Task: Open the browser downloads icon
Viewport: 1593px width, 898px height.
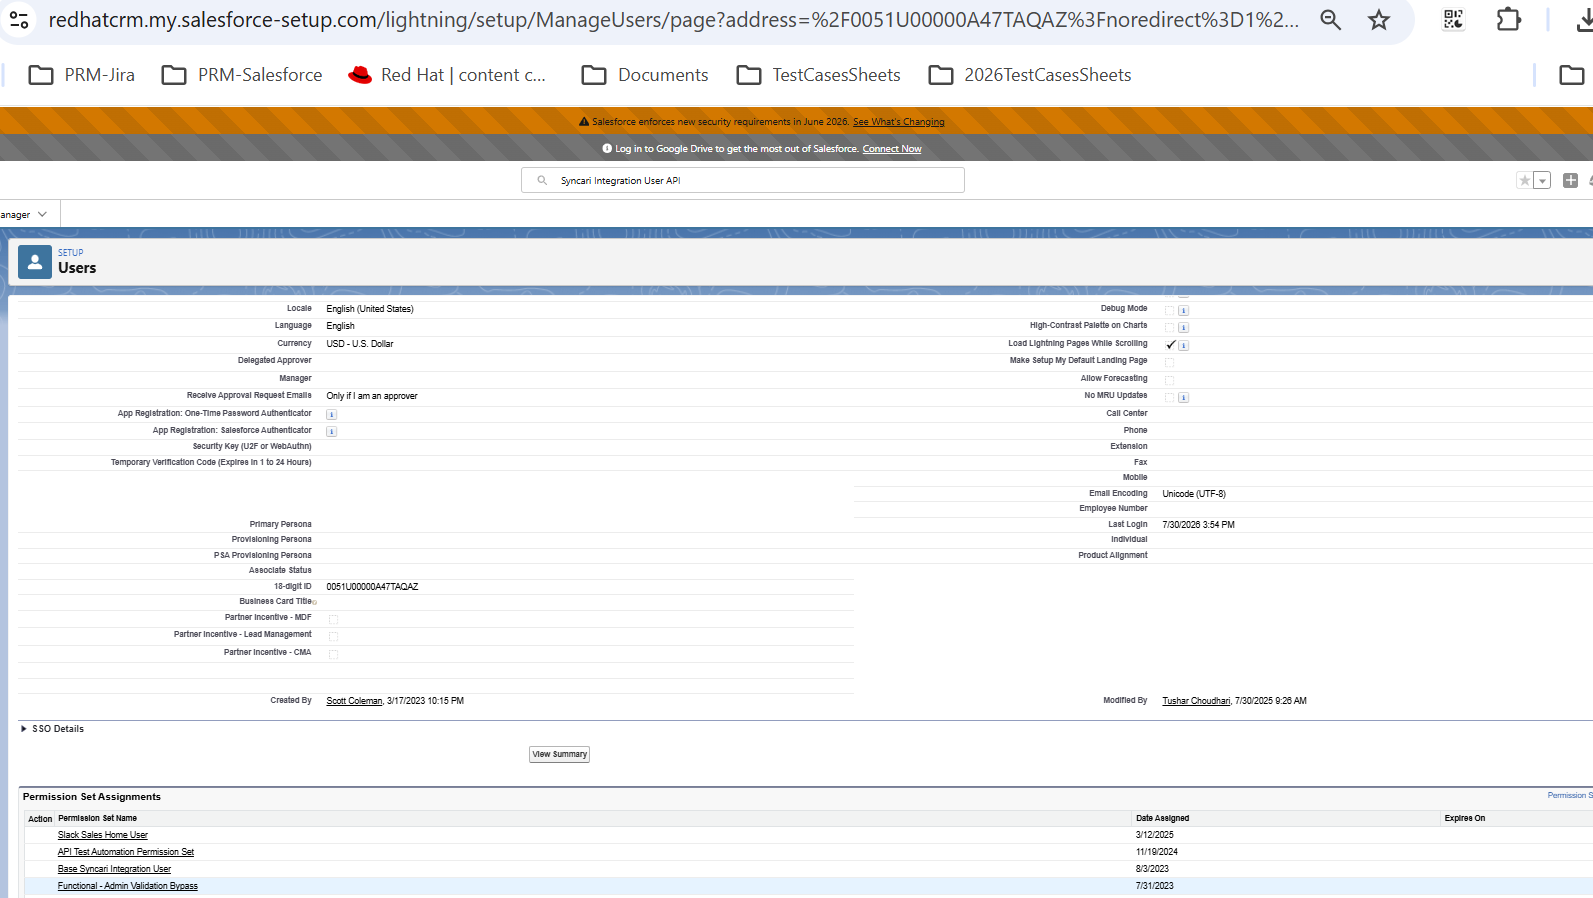Action: click(1584, 20)
